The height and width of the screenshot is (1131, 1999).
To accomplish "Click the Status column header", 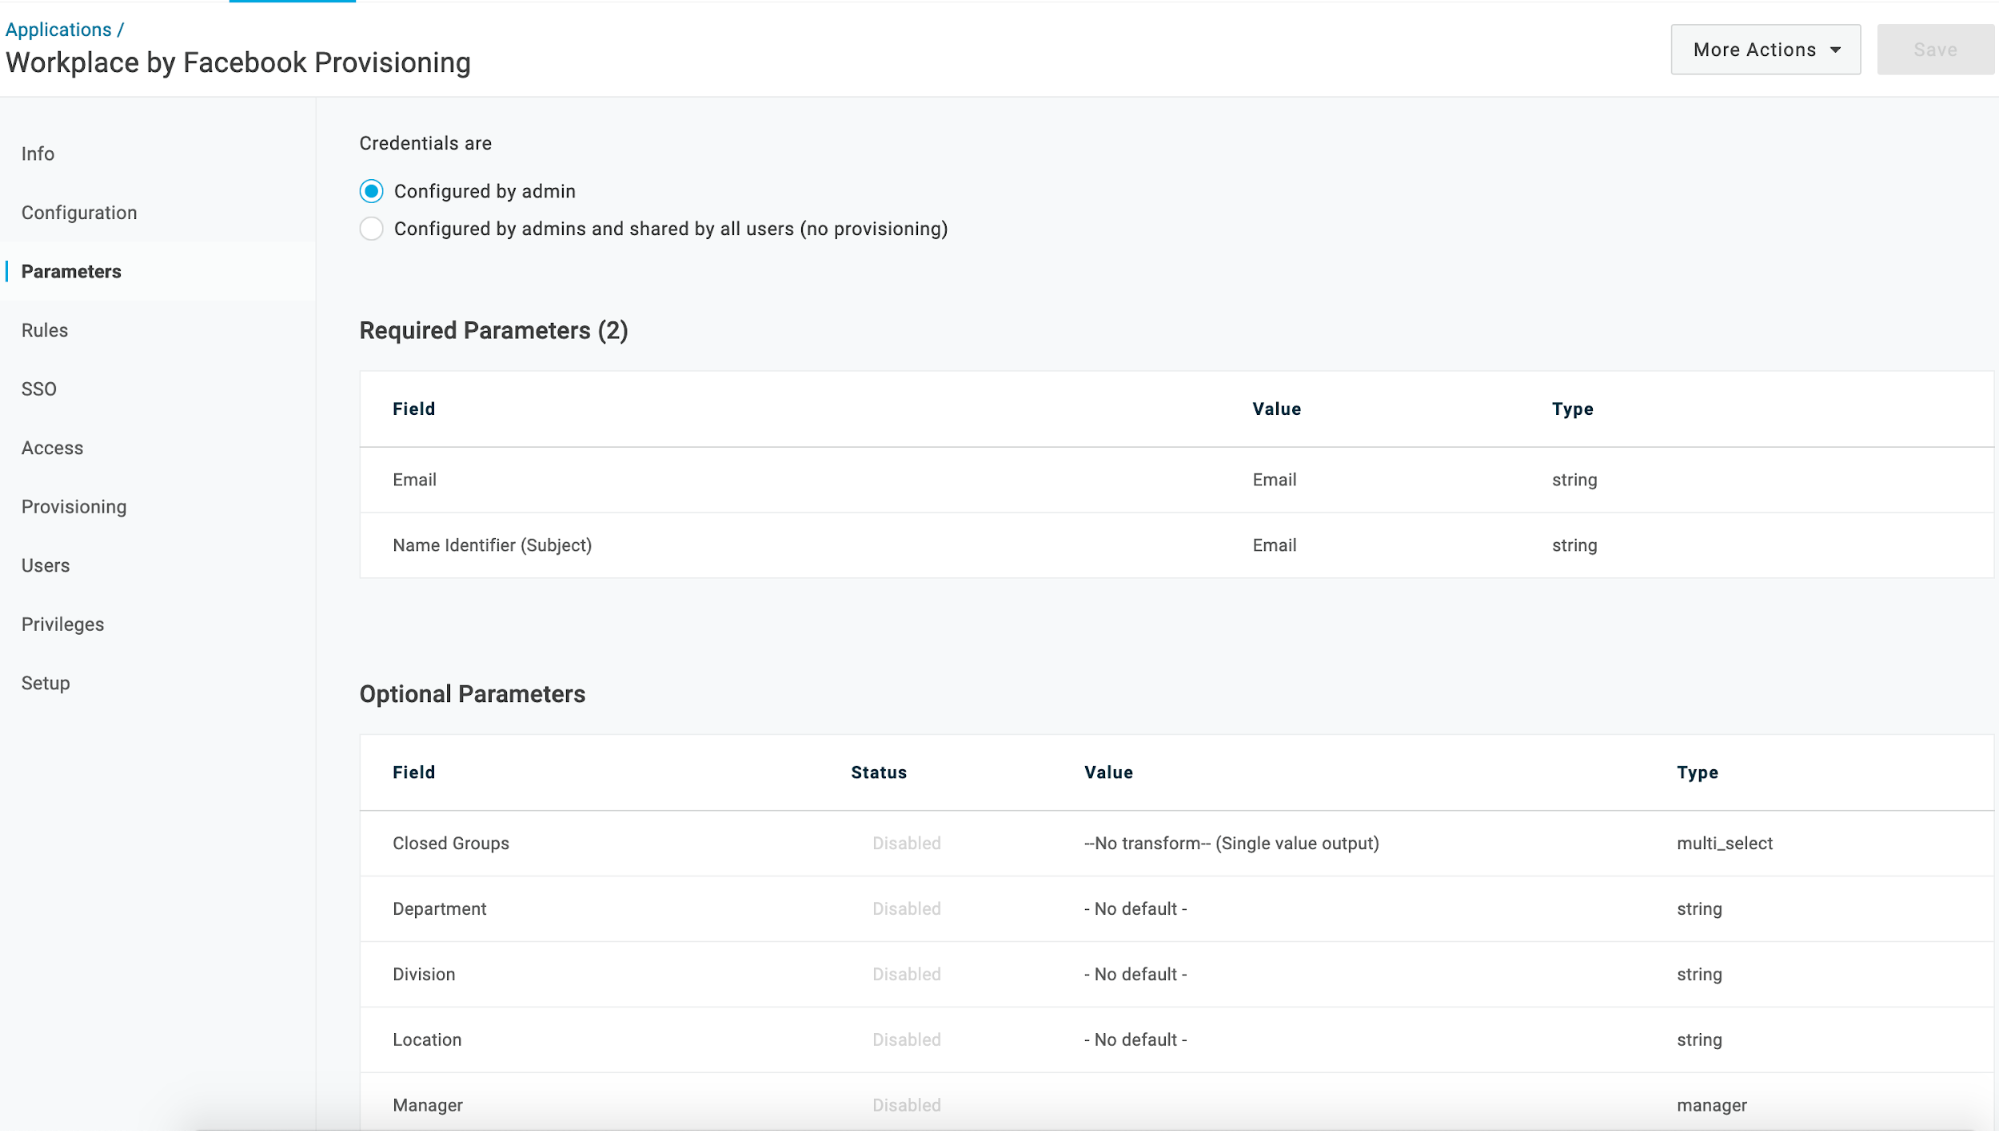I will click(879, 773).
